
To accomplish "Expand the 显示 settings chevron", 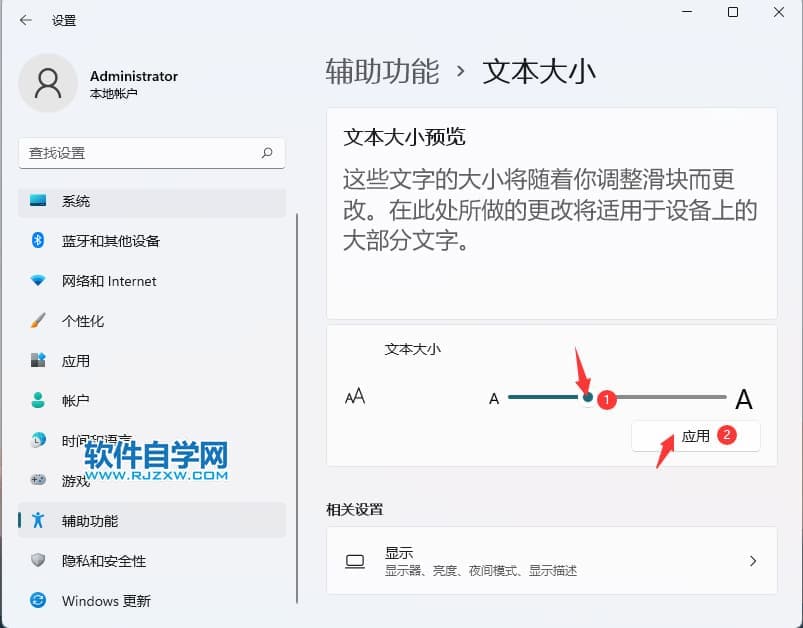I will click(753, 561).
